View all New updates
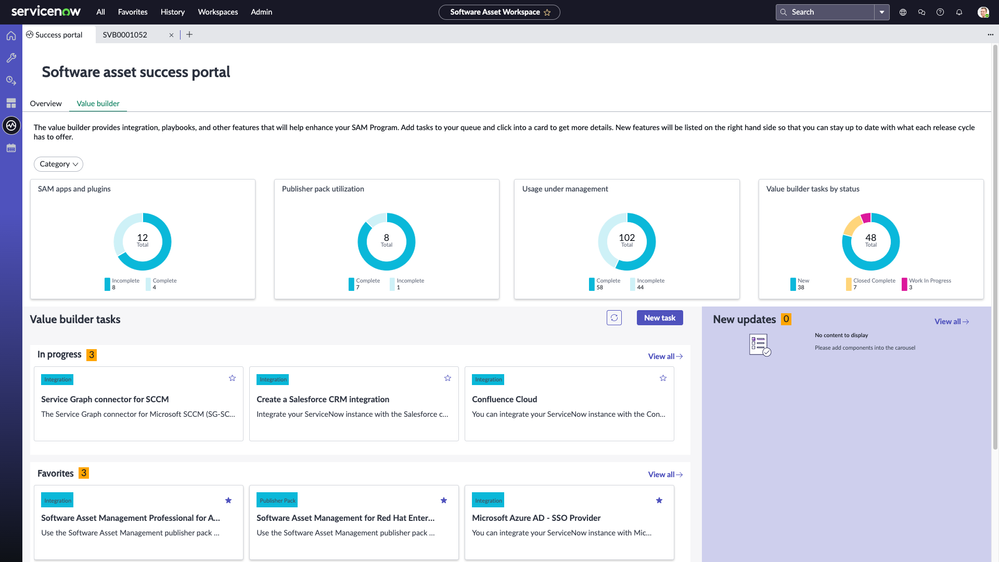999x562 pixels. pos(951,322)
